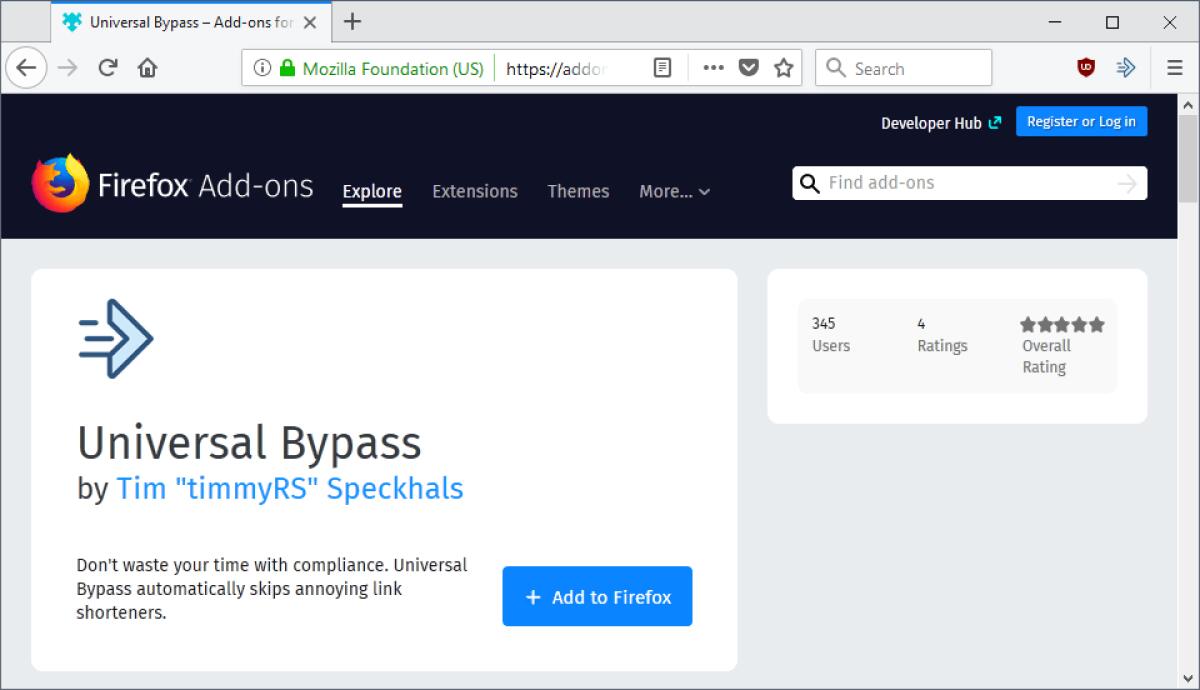This screenshot has height=690, width=1200.
Task: Navigate back using the arrow button
Action: tap(27, 67)
